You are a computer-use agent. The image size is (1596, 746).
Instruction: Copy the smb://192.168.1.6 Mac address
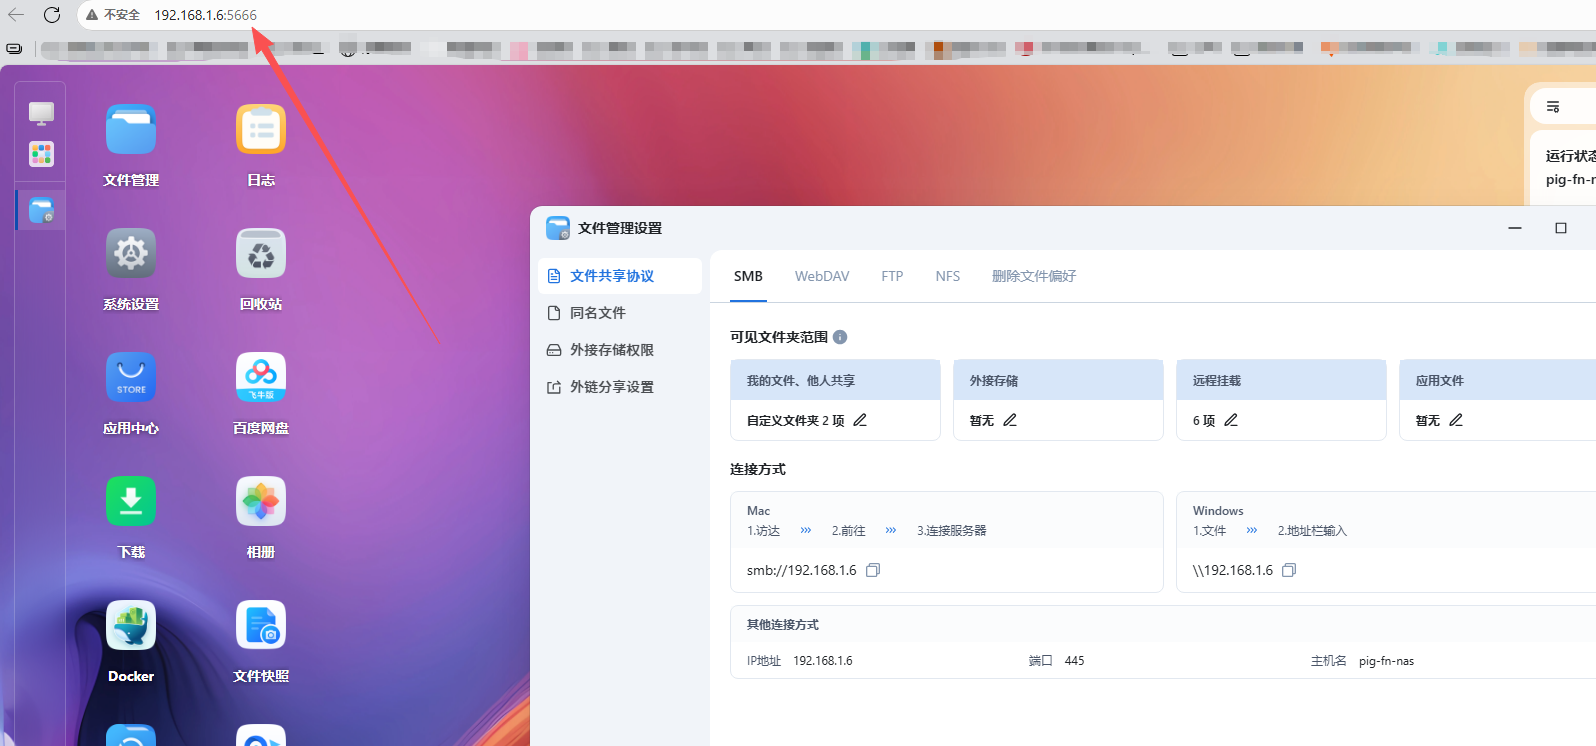point(873,570)
